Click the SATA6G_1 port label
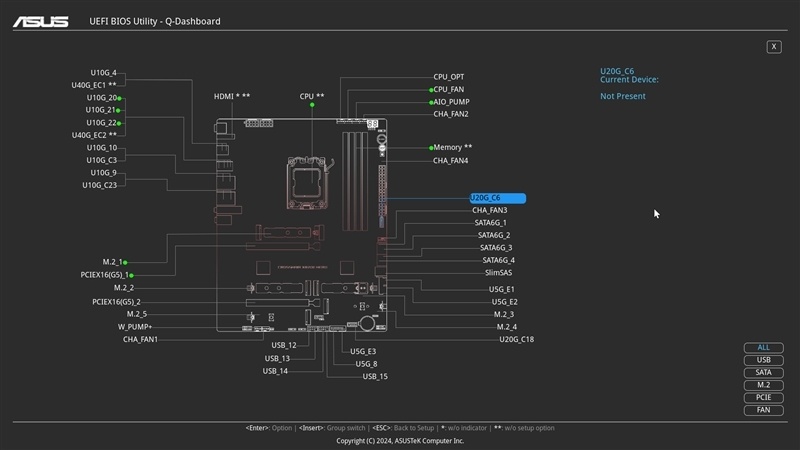The image size is (800, 450). [x=490, y=223]
